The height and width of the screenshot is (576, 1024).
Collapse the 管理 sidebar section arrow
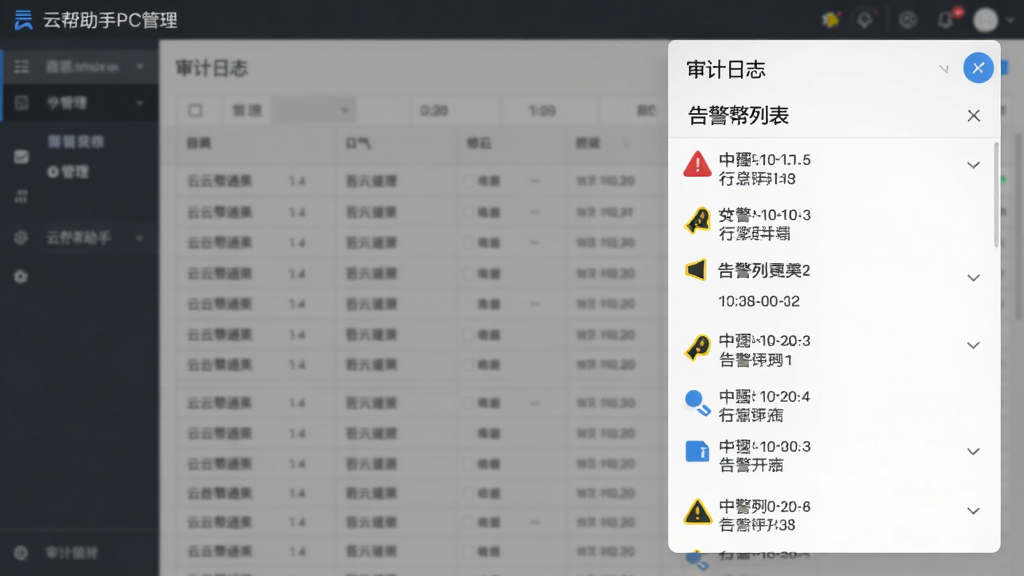coord(140,103)
